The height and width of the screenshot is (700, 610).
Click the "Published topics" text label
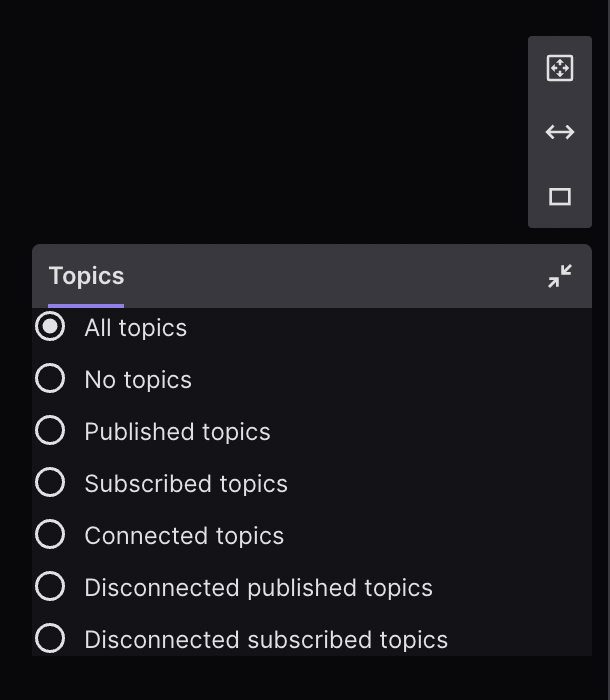click(177, 432)
